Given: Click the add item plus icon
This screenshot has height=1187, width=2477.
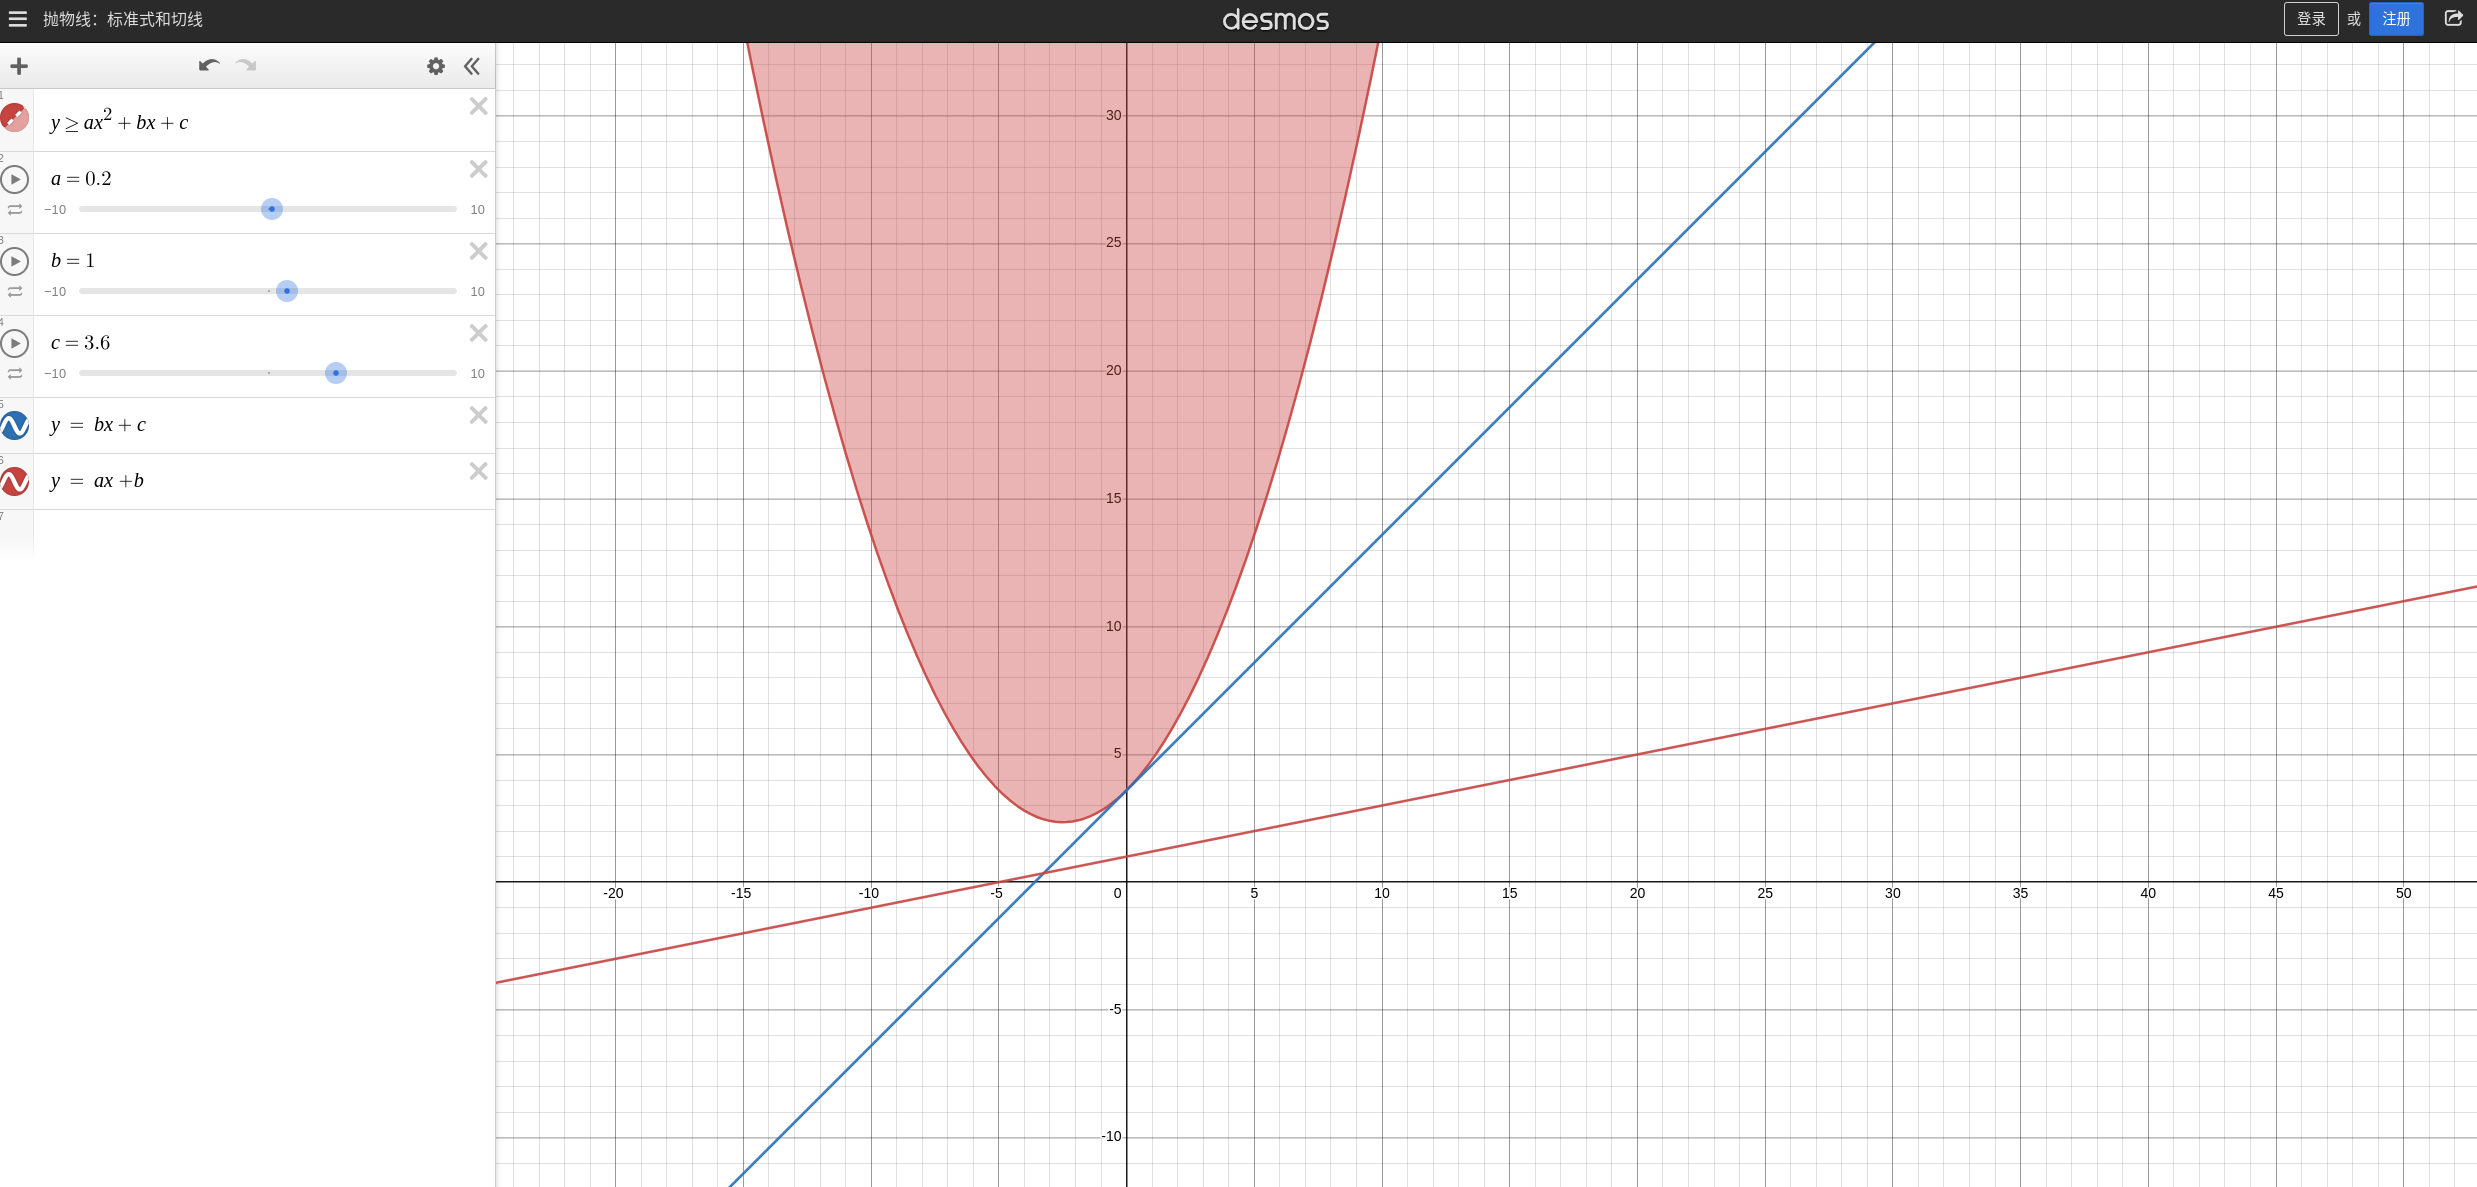Looking at the screenshot, I should tap(19, 66).
